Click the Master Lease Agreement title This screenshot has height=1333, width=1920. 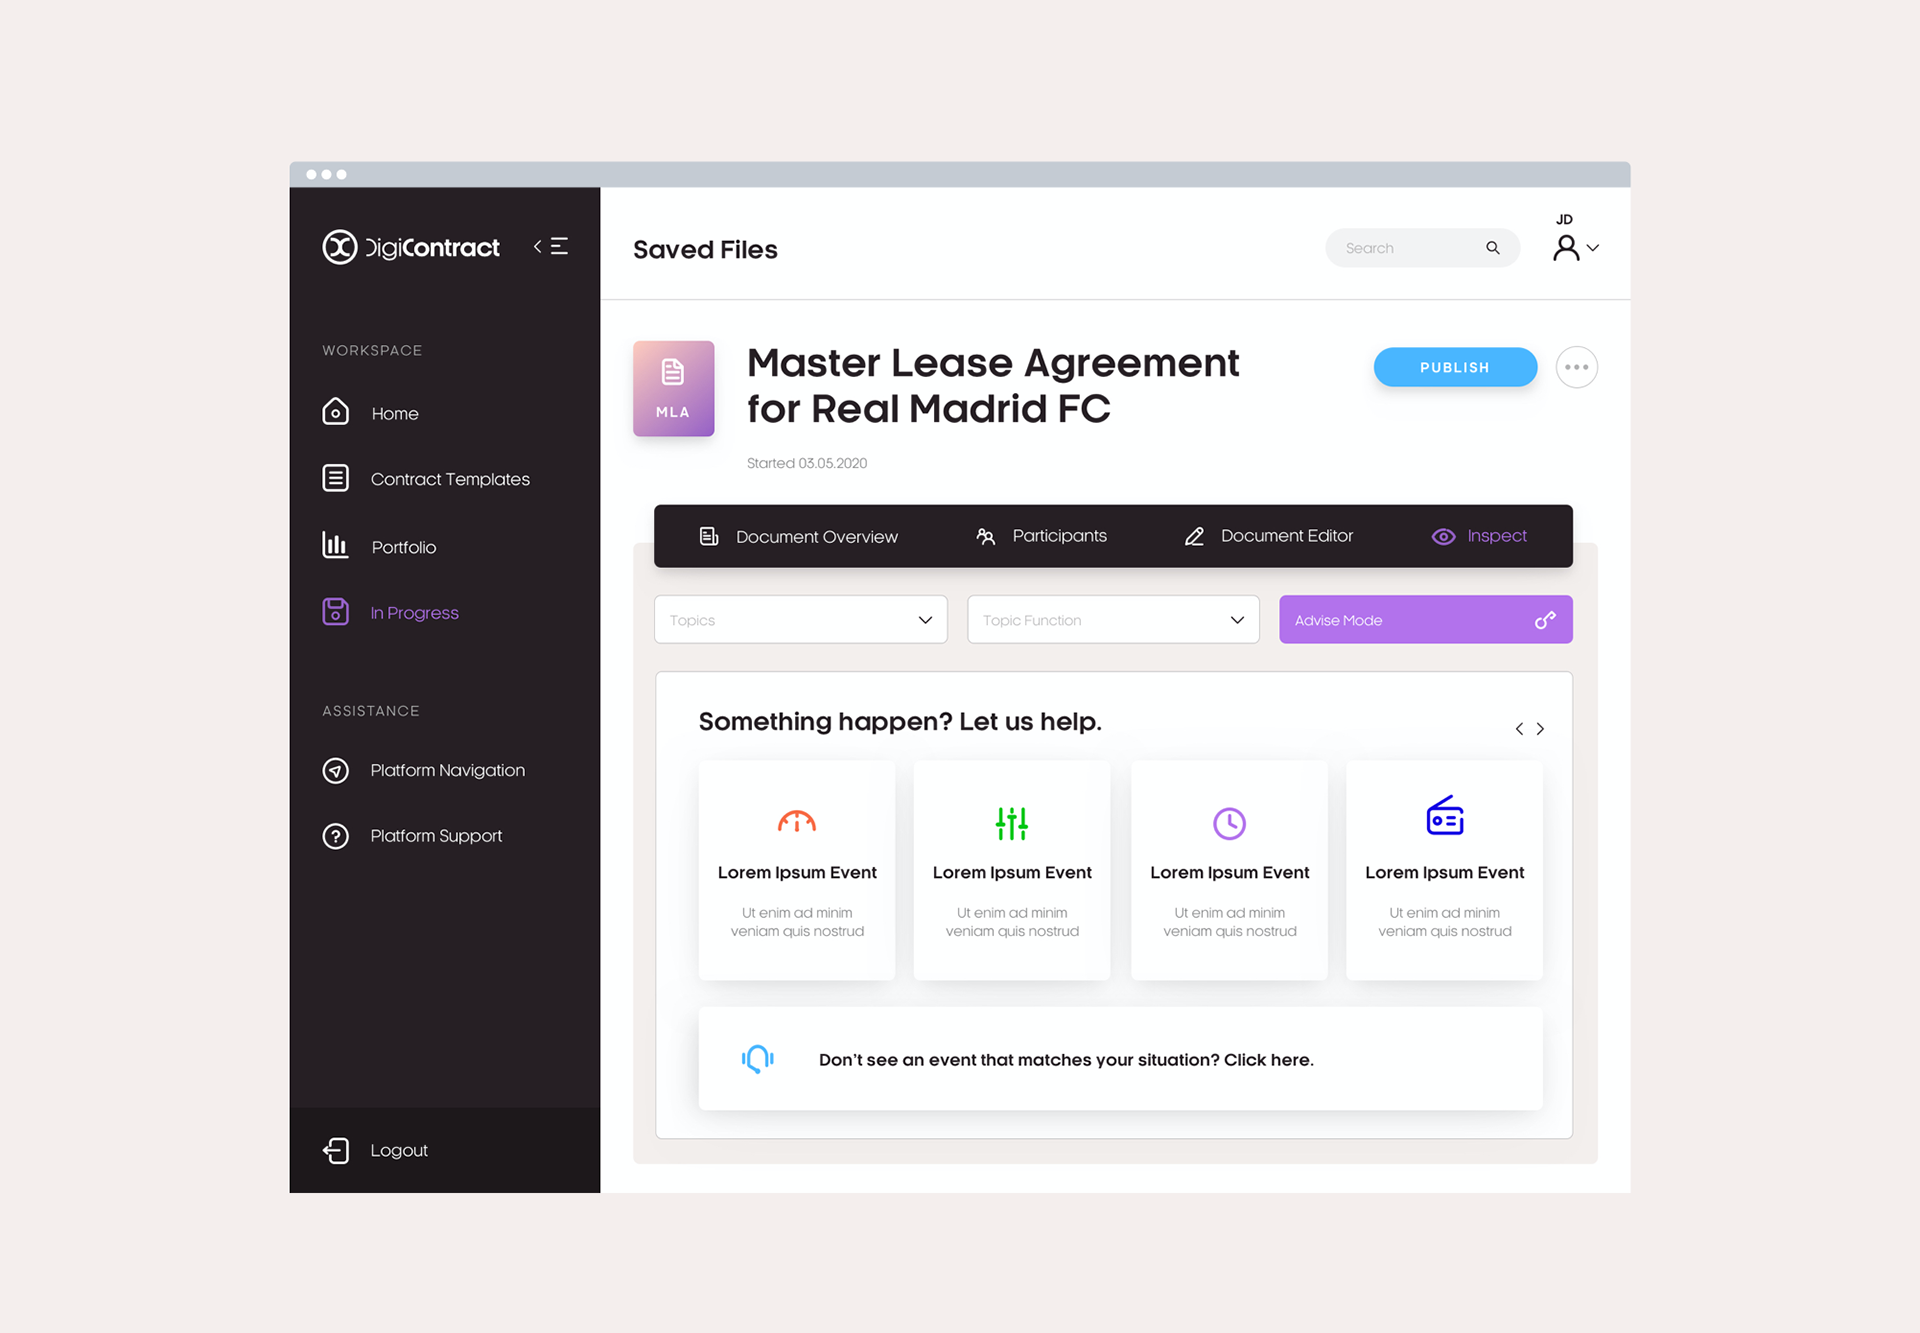point(993,385)
